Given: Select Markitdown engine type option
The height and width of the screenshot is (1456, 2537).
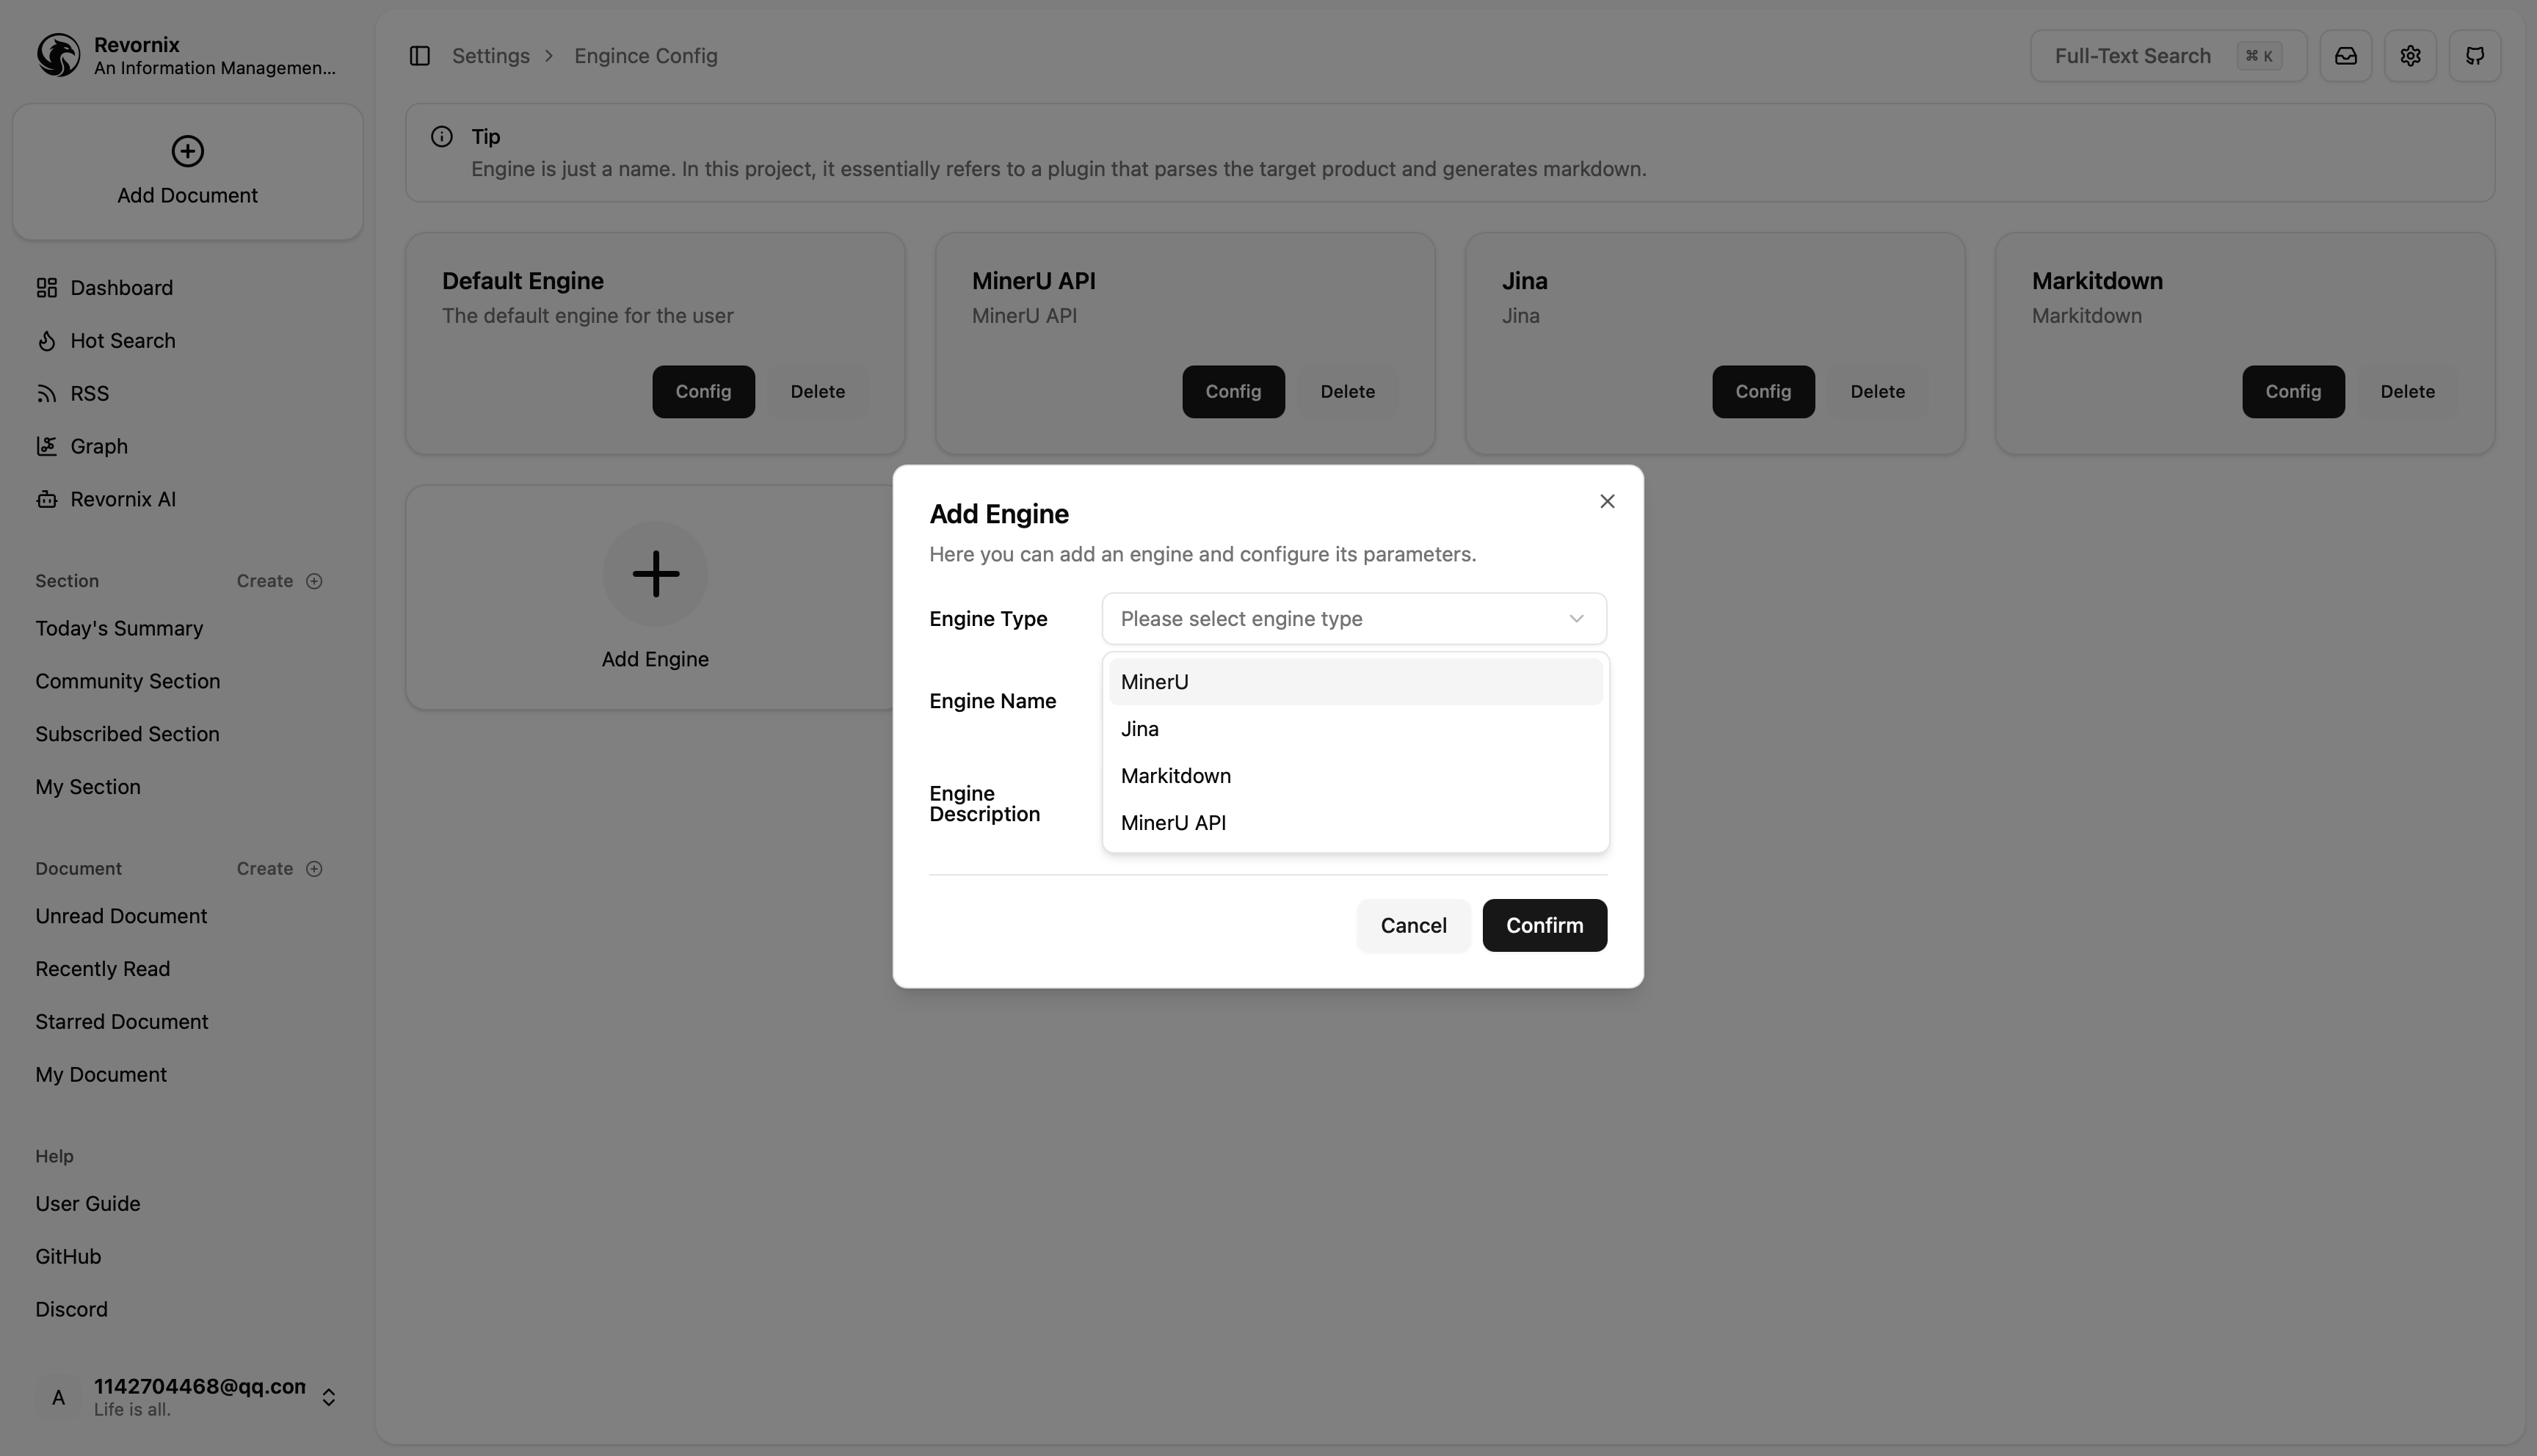Looking at the screenshot, I should pyautogui.click(x=1354, y=776).
